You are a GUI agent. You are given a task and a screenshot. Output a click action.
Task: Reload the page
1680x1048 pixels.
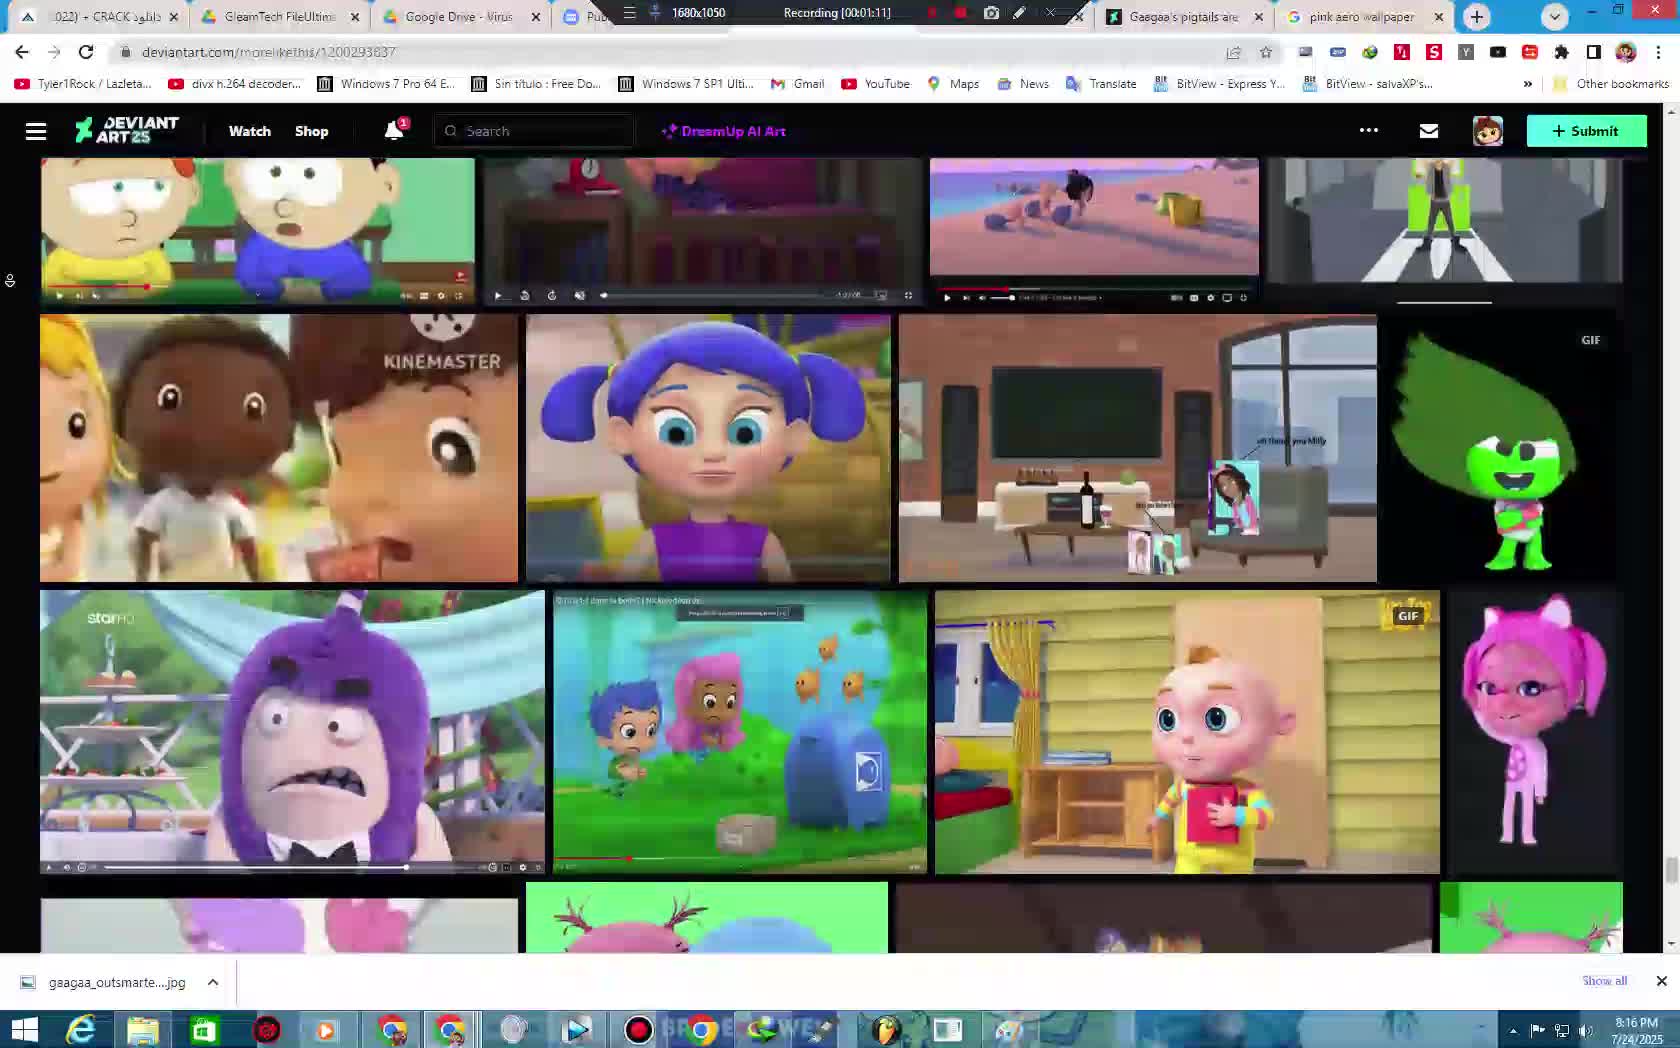(x=86, y=52)
